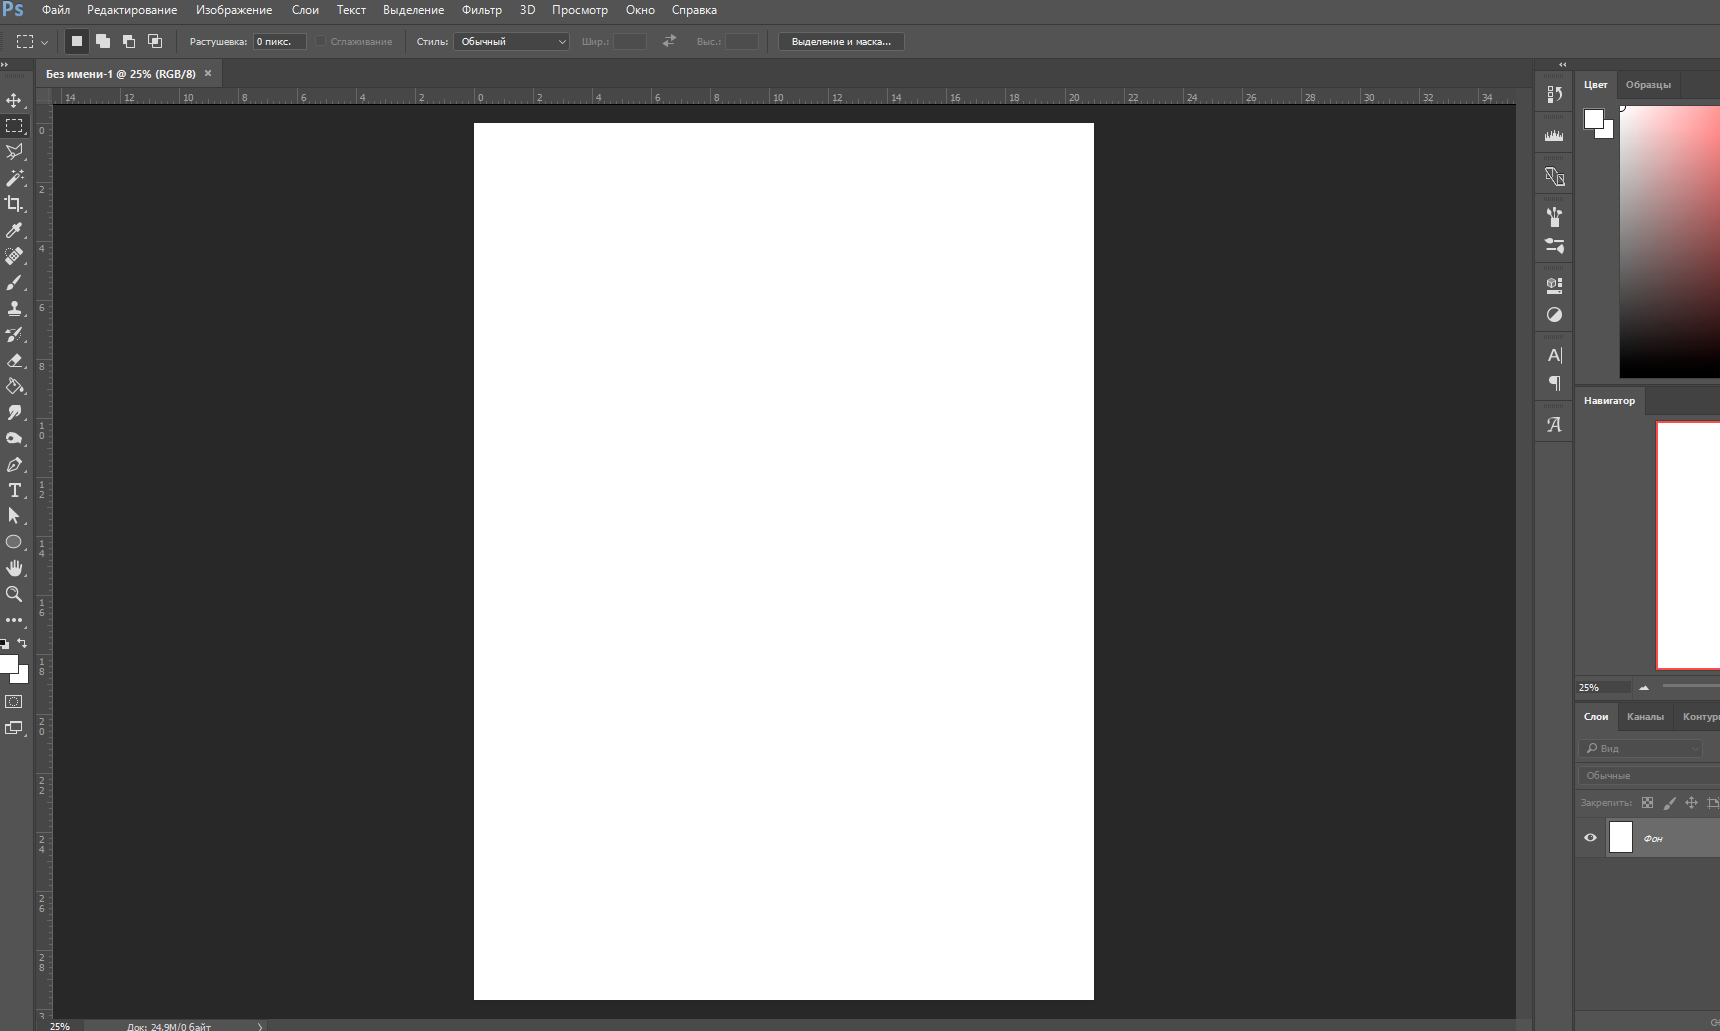Expand status bar info arrow
Image resolution: width=1720 pixels, height=1031 pixels.
[x=259, y=1026]
